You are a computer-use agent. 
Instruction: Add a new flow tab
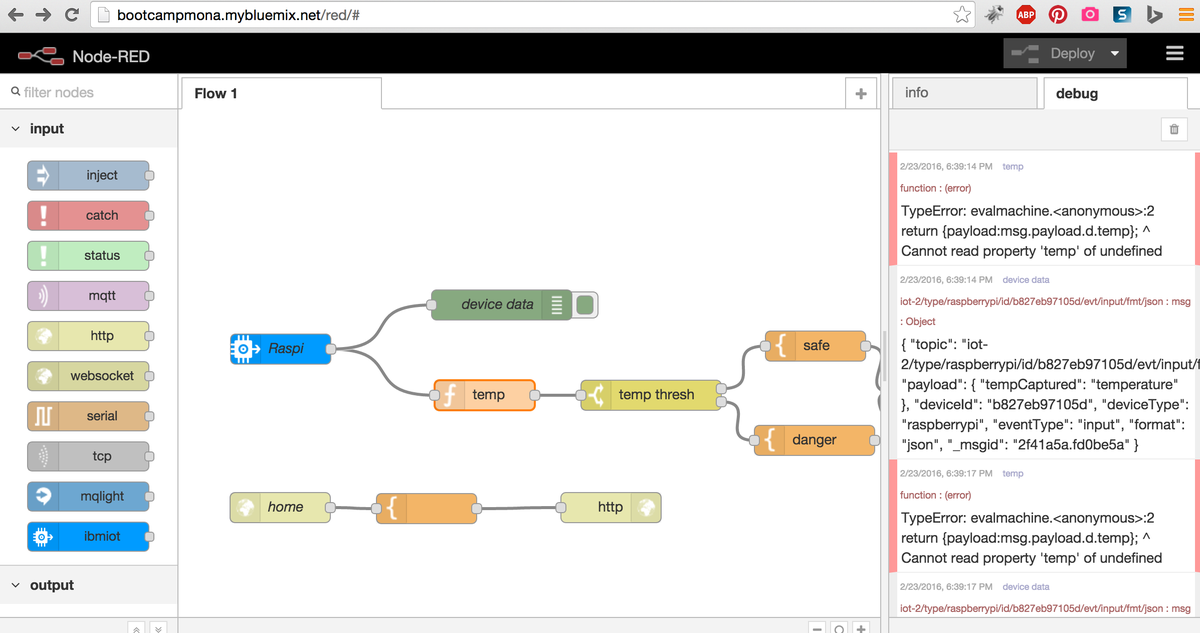(x=860, y=93)
